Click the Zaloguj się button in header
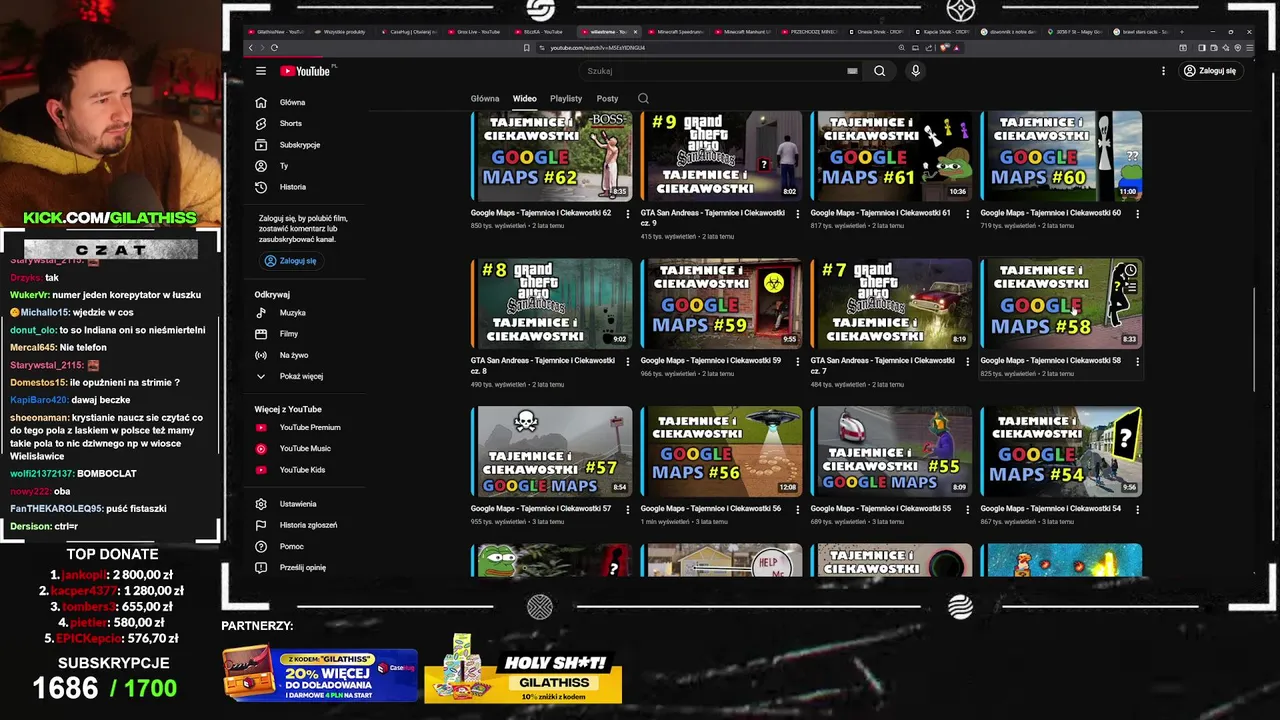 pos(1210,71)
